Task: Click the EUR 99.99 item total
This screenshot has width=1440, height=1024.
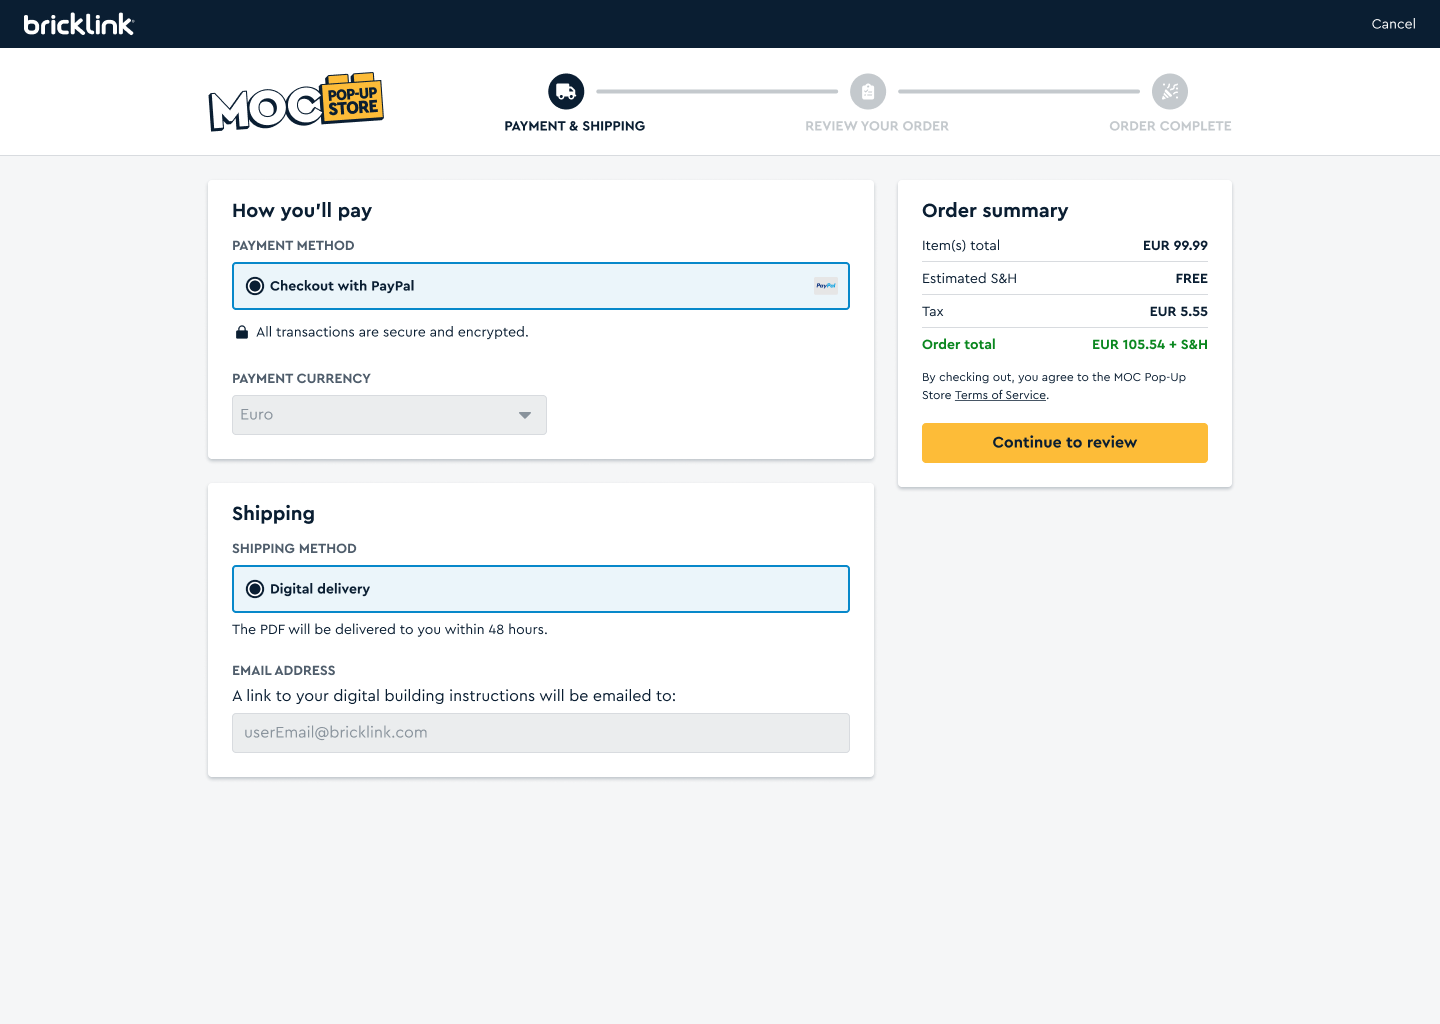Action: point(1175,245)
